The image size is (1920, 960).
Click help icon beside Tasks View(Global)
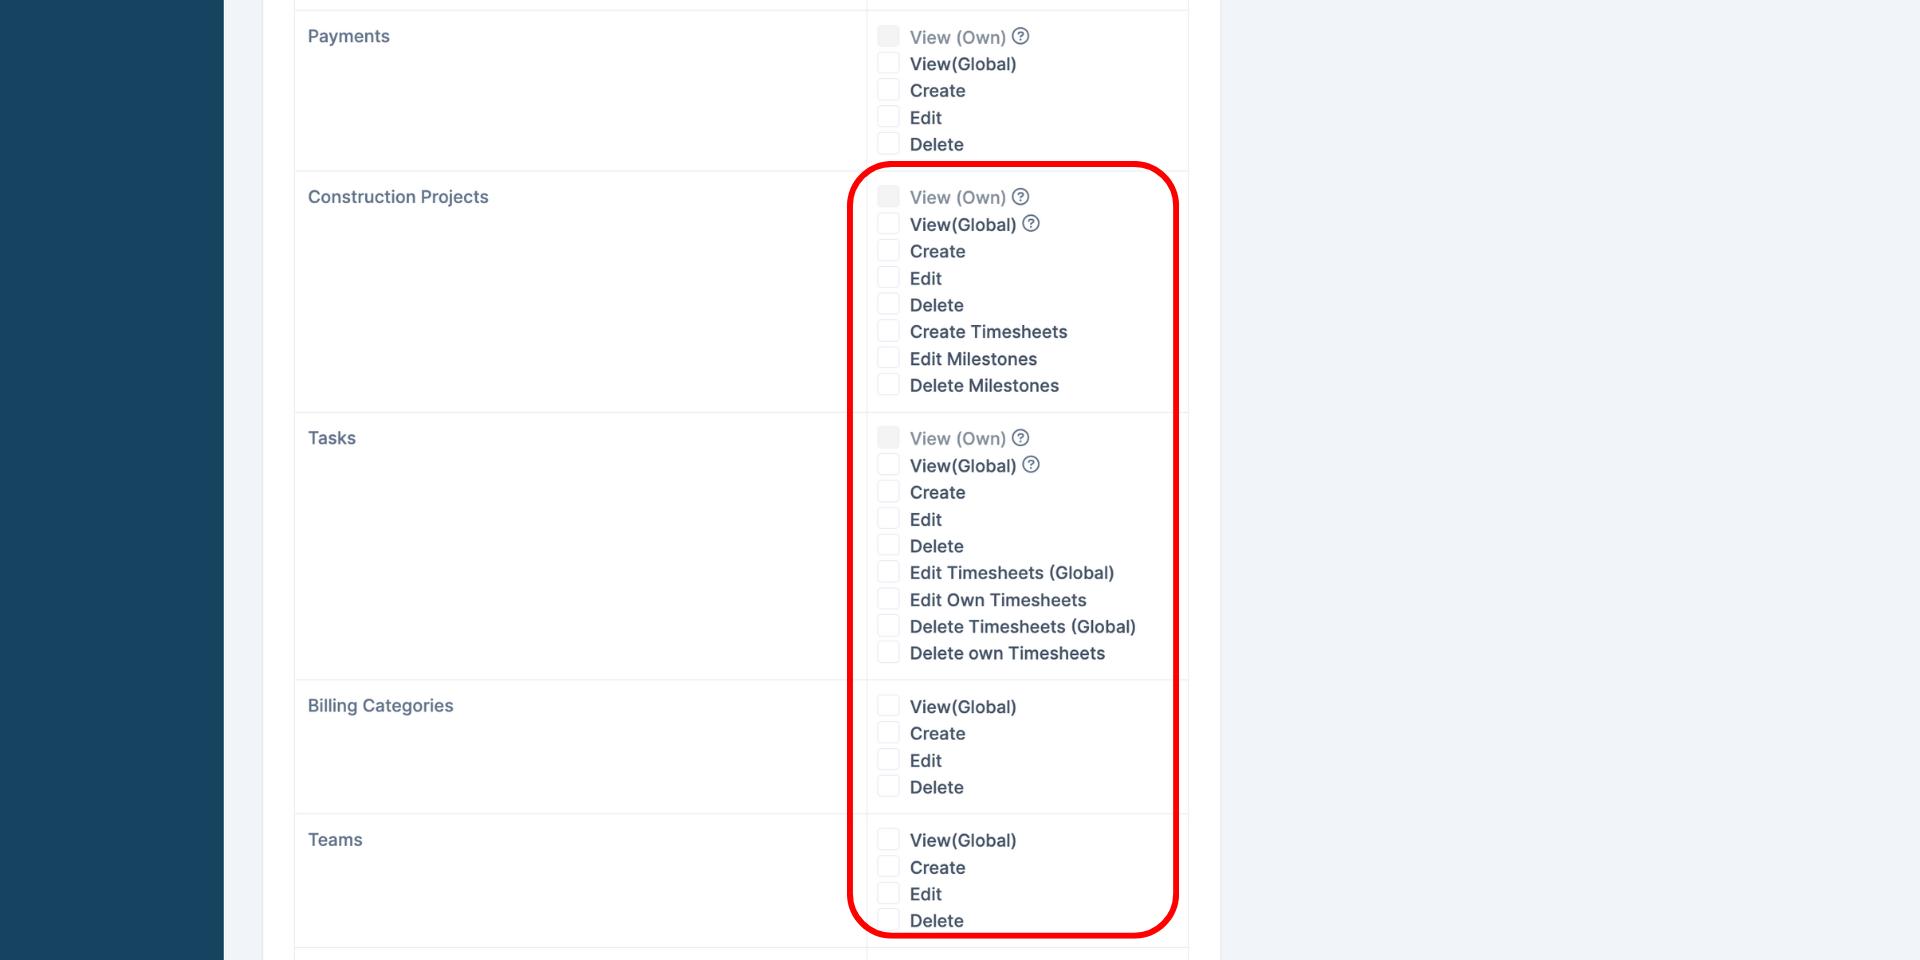tap(1031, 465)
